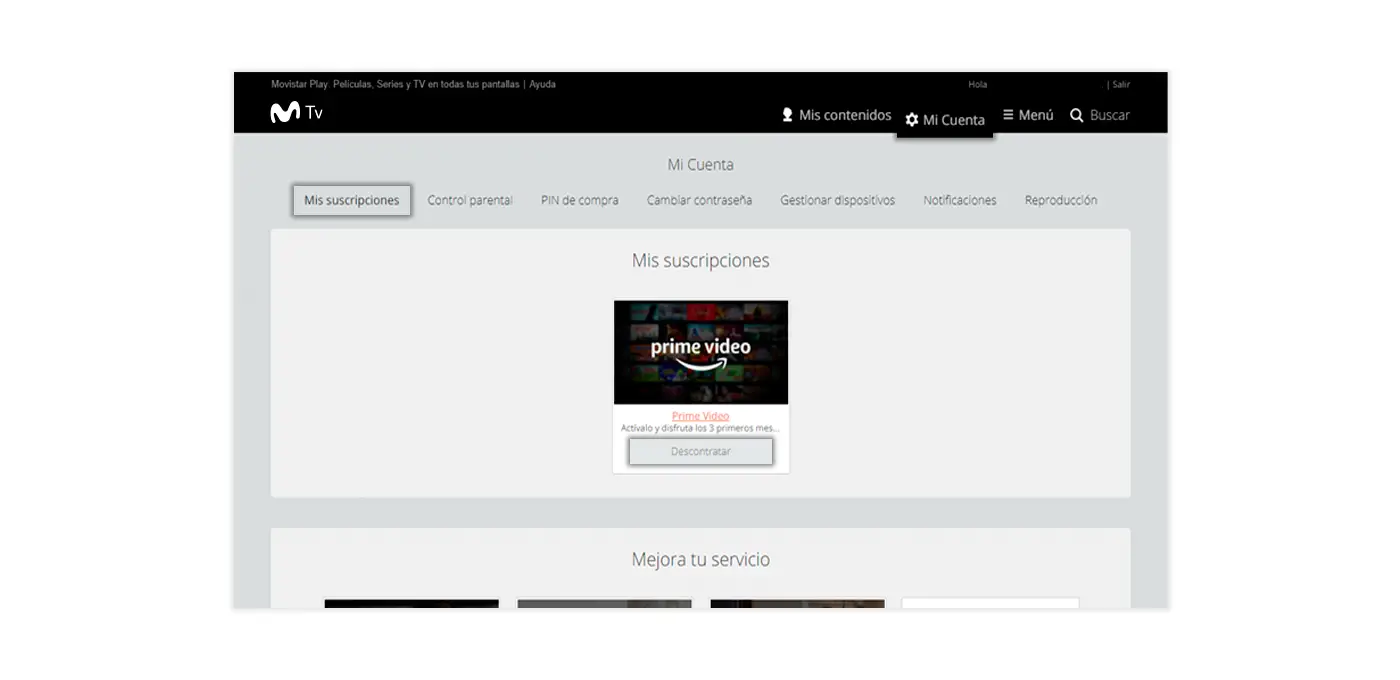Click the Movistar Play tagline text
The width and height of the screenshot is (1400, 680).
(395, 84)
